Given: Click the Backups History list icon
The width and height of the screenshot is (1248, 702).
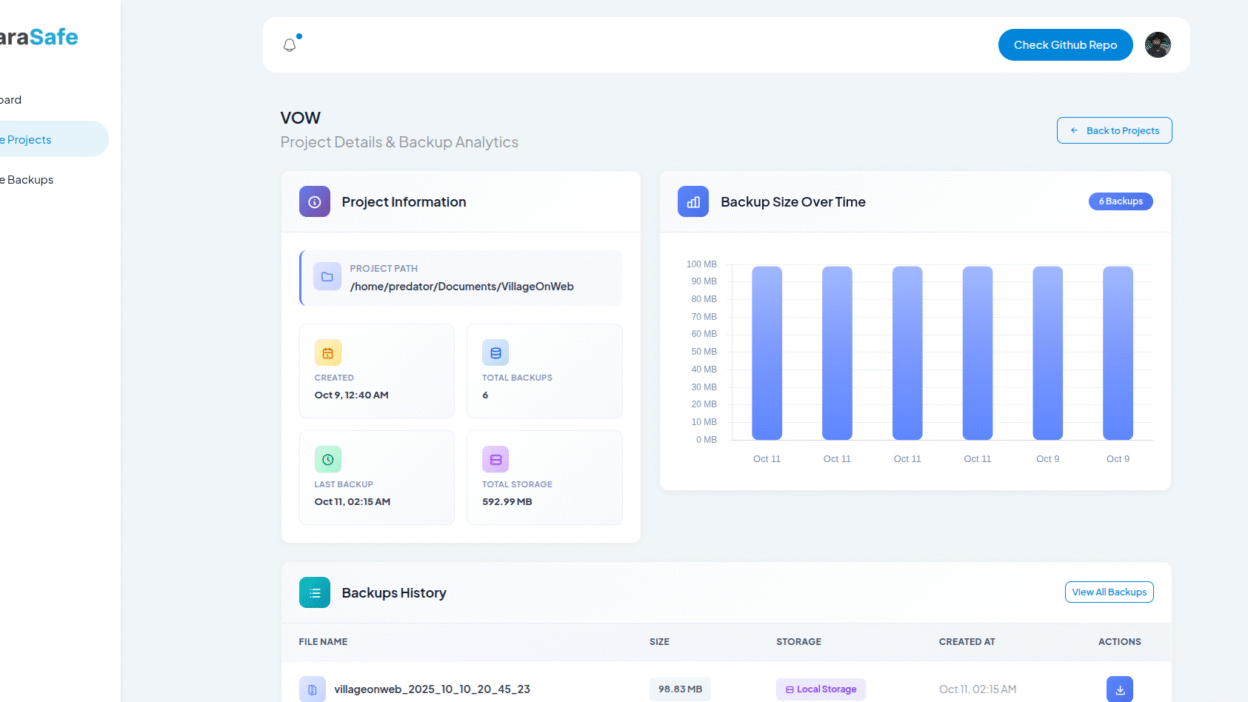Looking at the screenshot, I should click(314, 593).
